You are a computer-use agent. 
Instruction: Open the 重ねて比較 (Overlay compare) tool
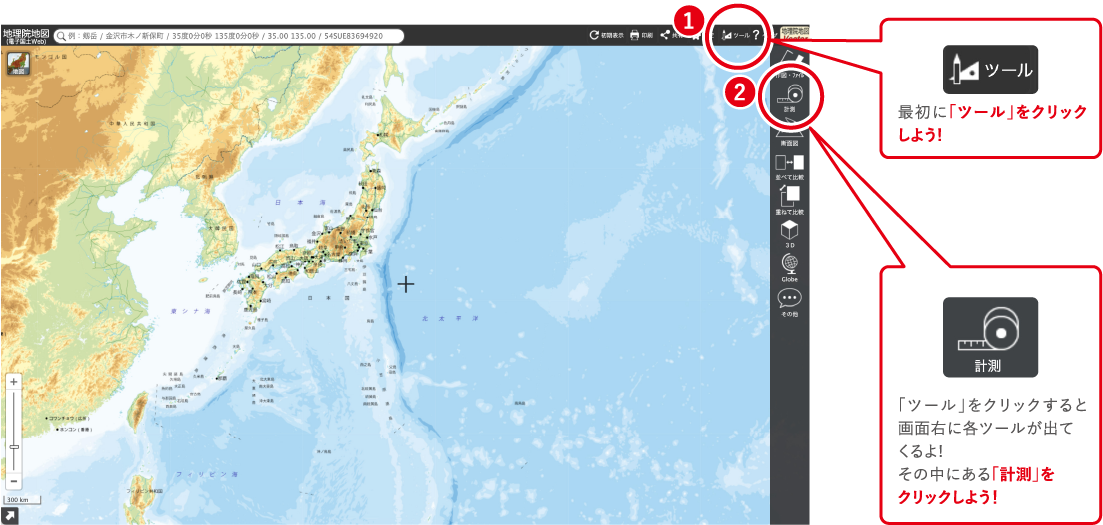[789, 201]
